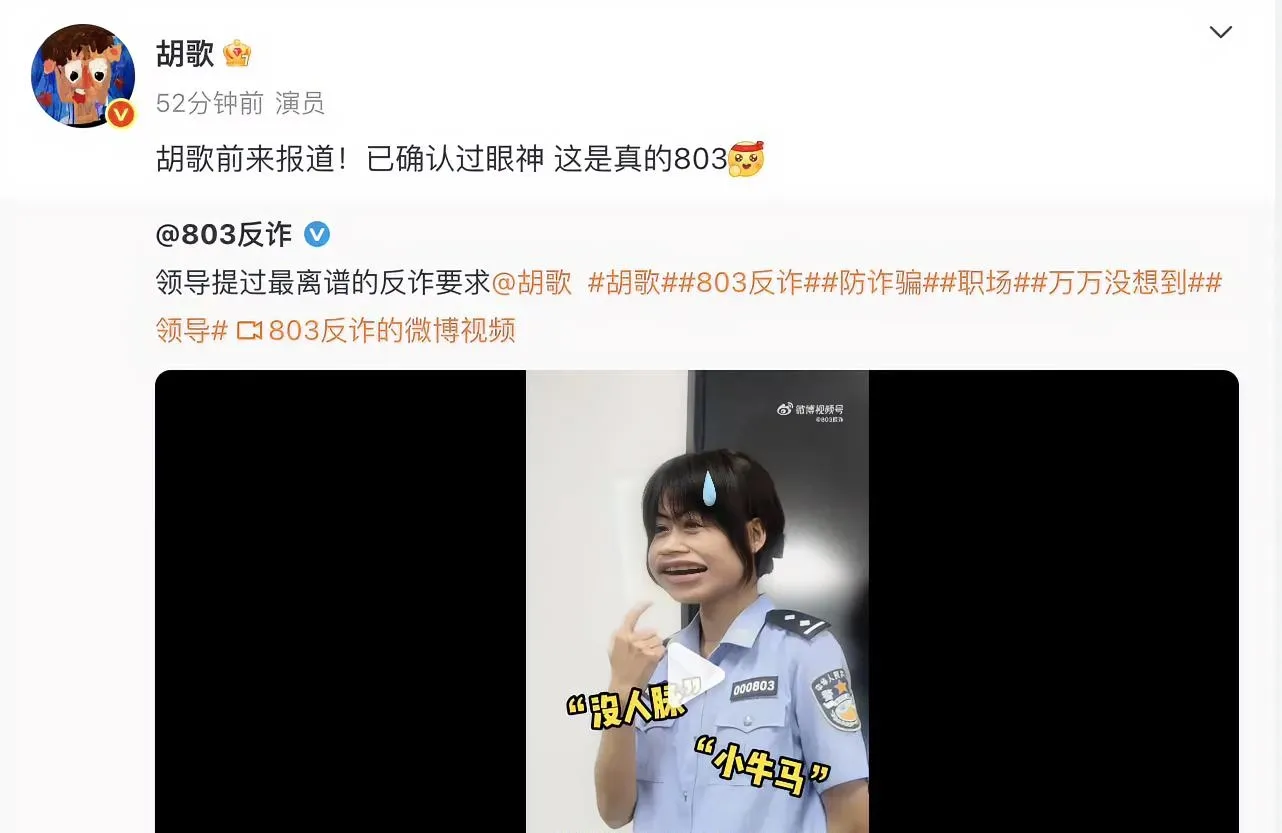Click the crown membership icon beside 胡歌
Image resolution: width=1282 pixels, height=833 pixels.
[237, 53]
